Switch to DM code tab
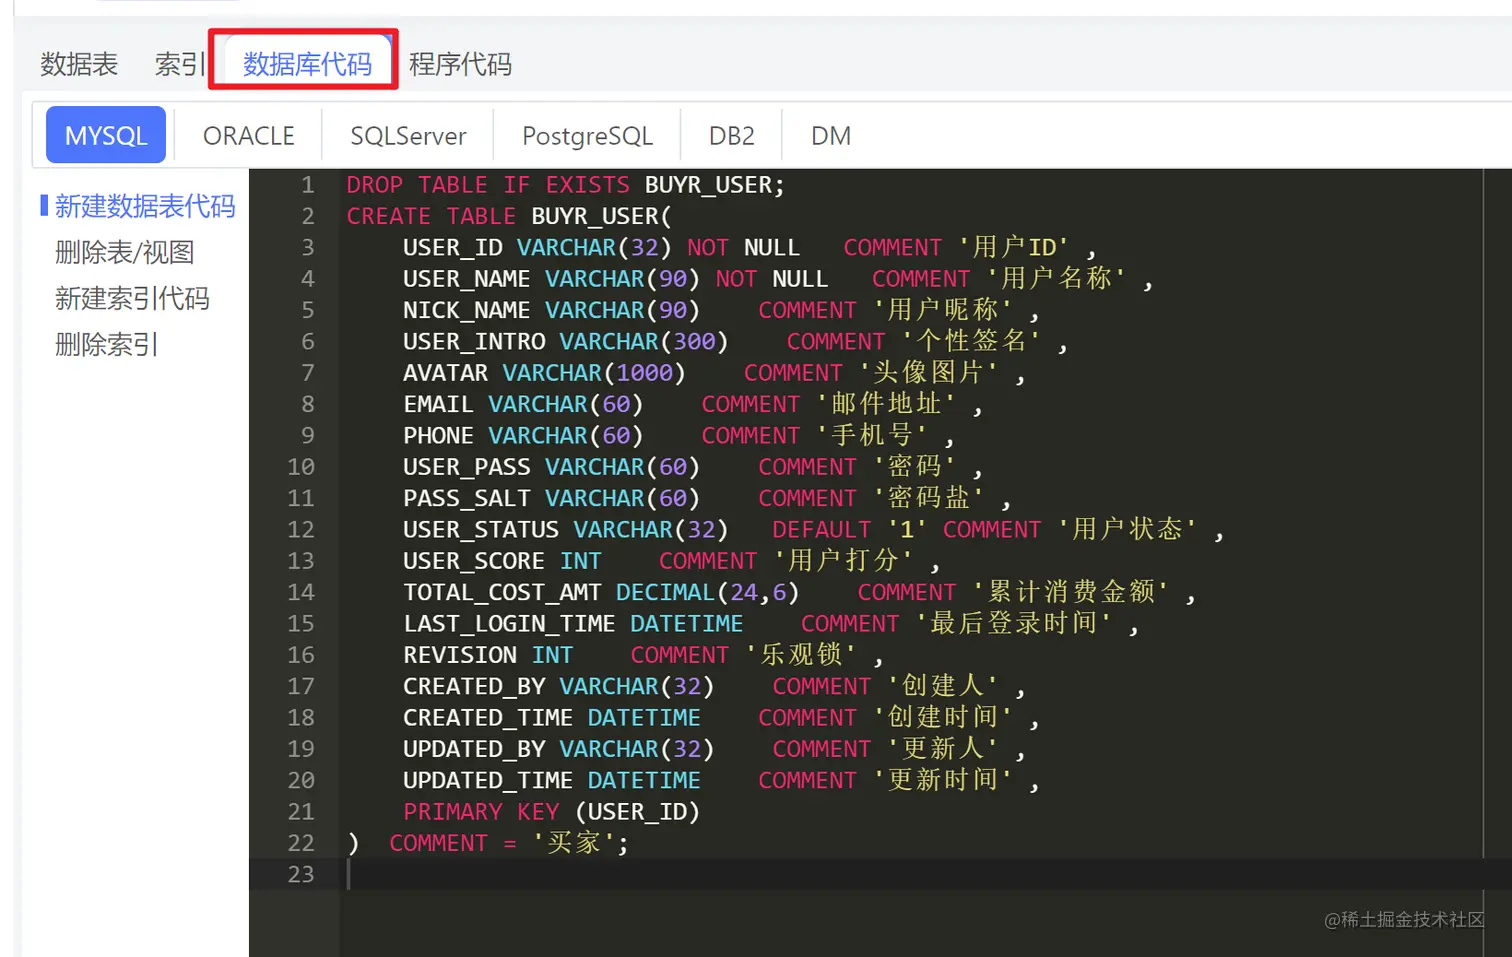 click(x=831, y=135)
